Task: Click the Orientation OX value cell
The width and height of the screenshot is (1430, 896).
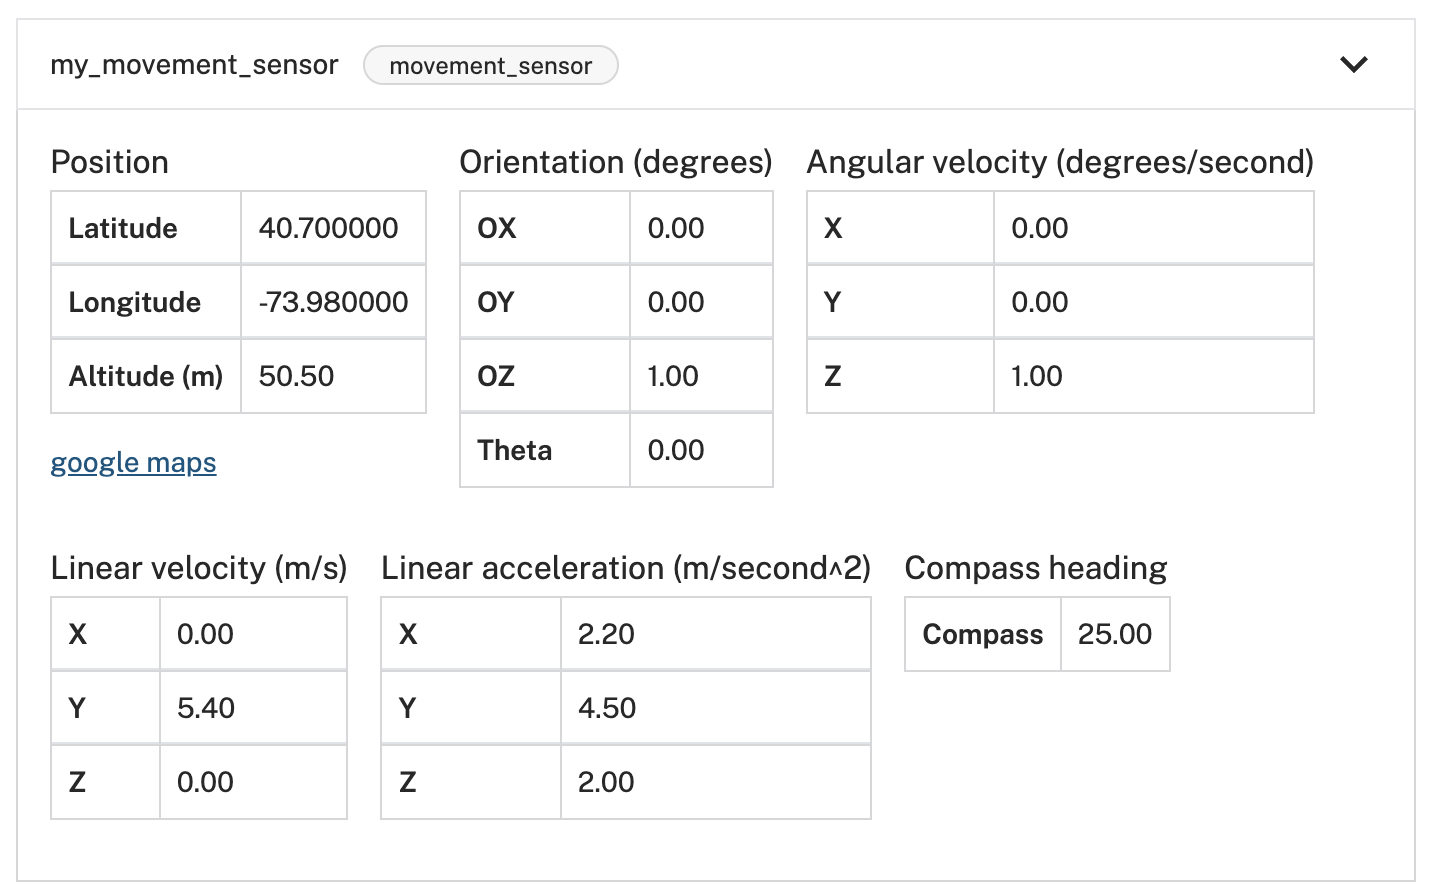Action: tap(701, 228)
